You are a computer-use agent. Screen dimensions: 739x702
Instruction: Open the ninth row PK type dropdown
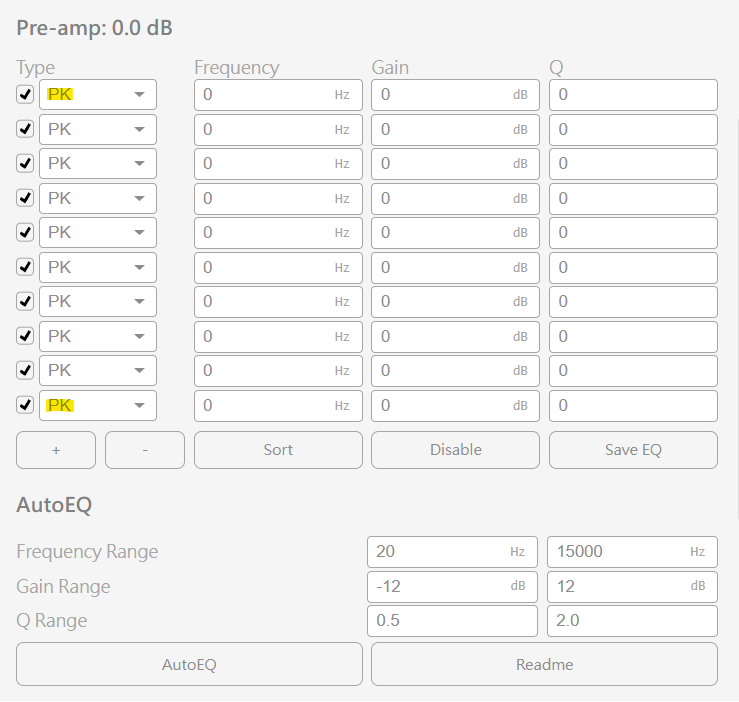[98, 371]
